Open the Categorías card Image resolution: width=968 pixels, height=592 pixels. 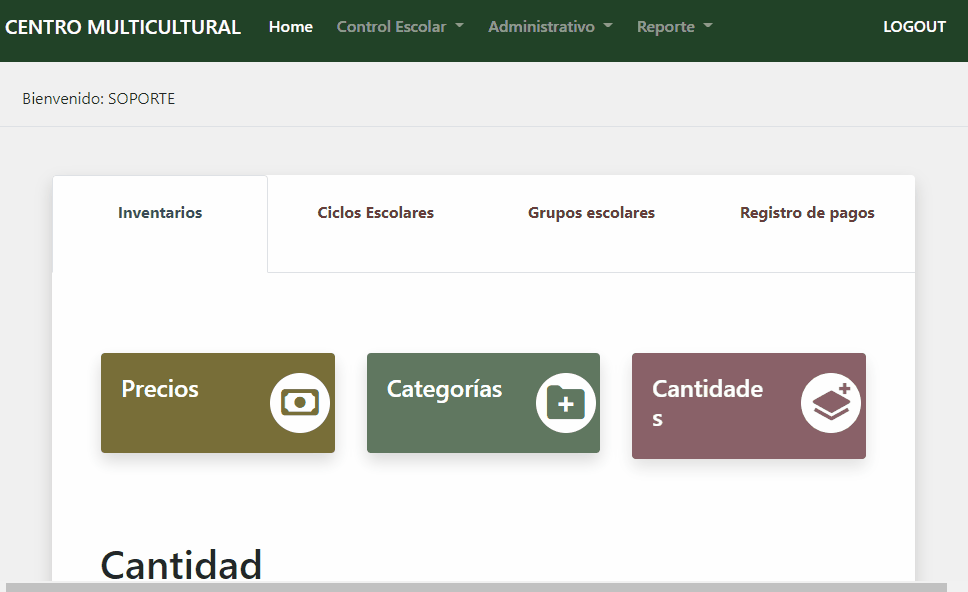(483, 402)
